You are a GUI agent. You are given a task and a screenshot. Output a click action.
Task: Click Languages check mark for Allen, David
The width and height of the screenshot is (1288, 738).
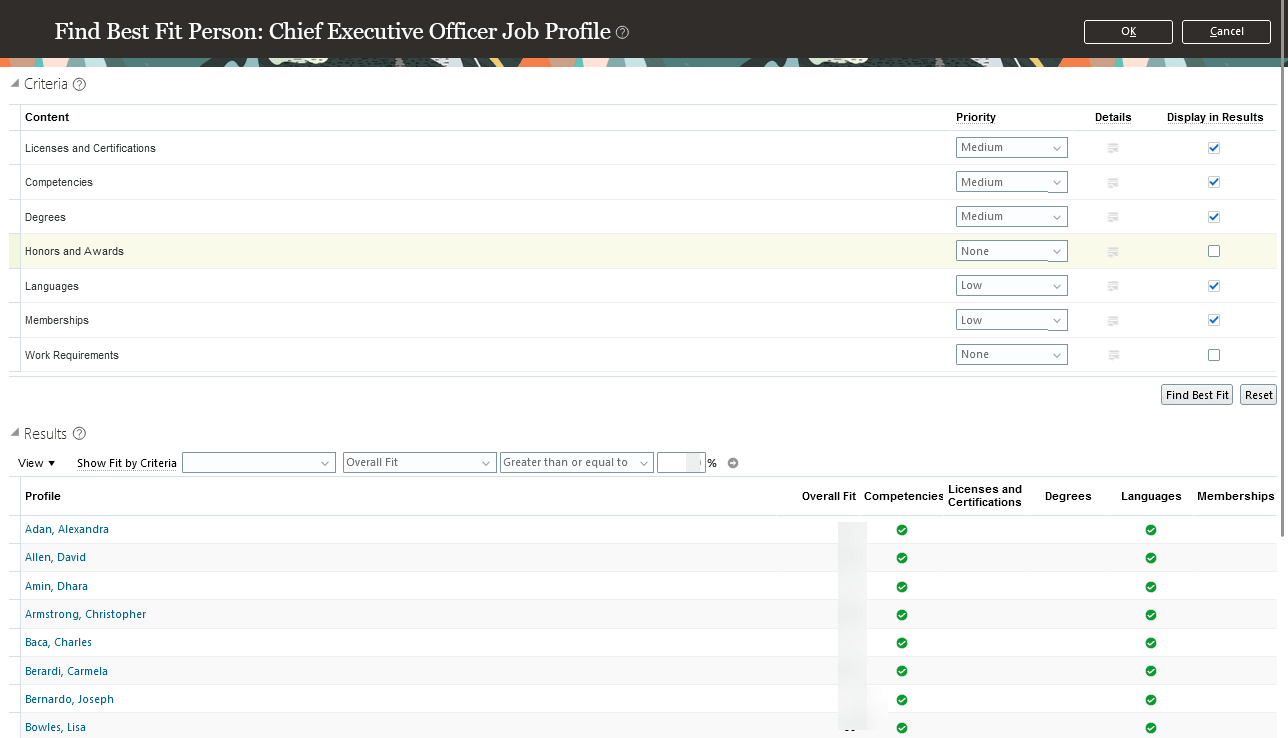coord(1151,558)
